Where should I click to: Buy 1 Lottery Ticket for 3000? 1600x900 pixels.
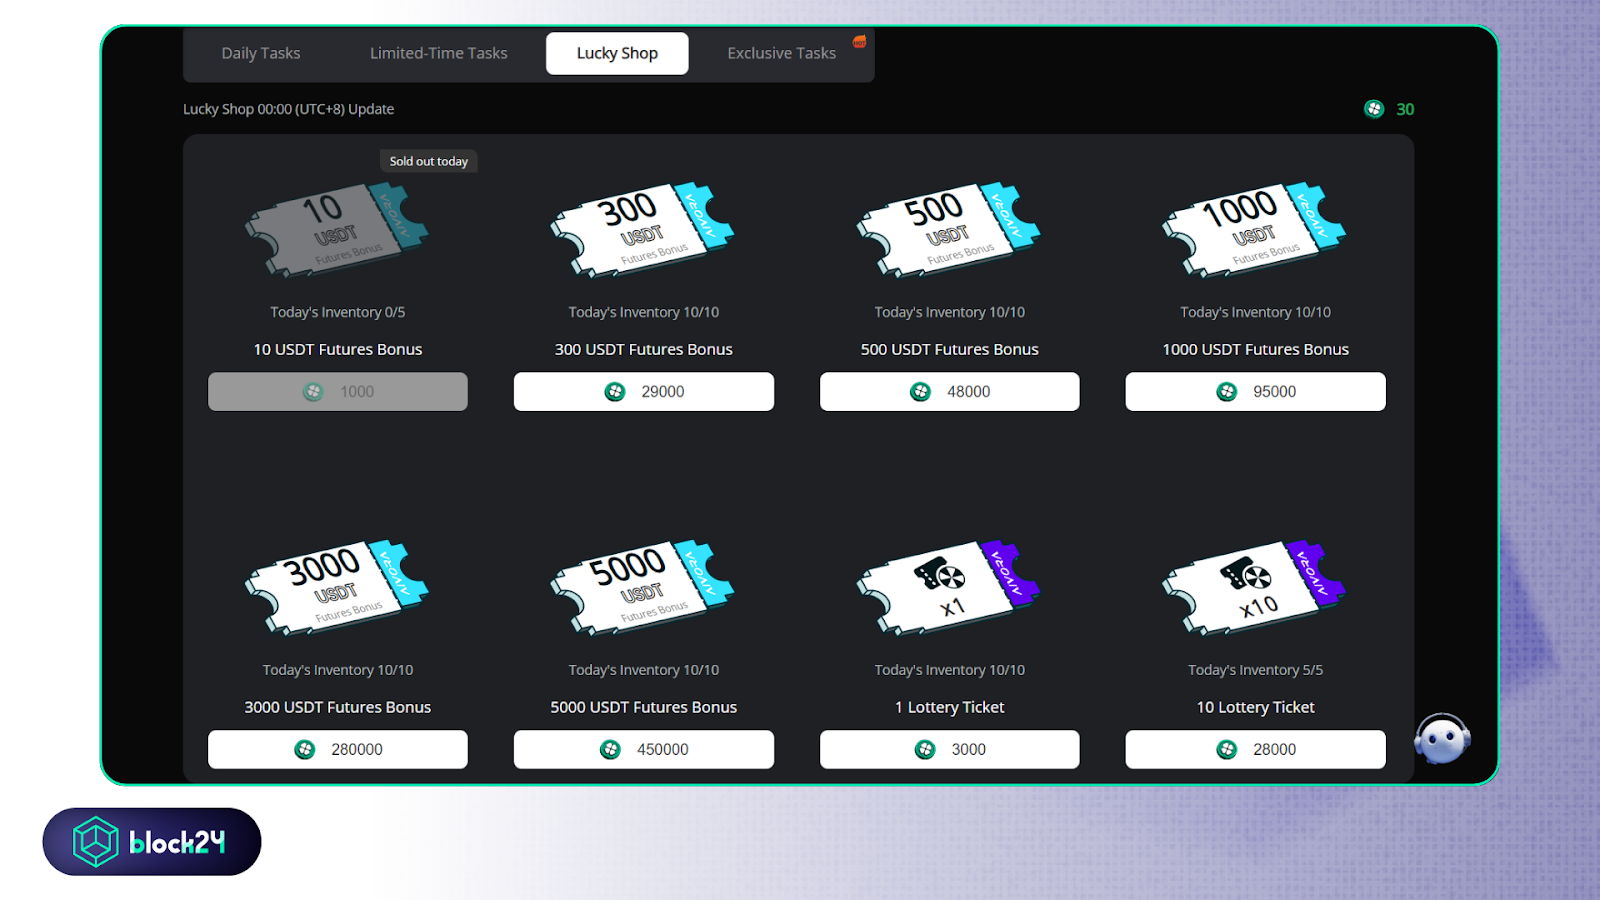(950, 749)
